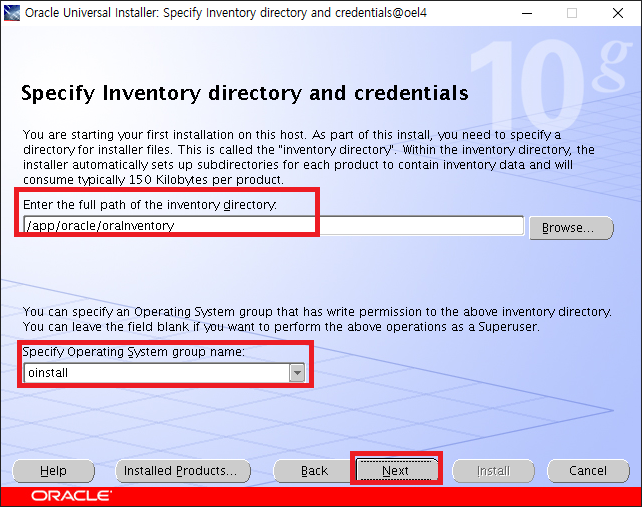This screenshot has width=642, height=507.
Task: Cancel the installer
Action: [588, 471]
